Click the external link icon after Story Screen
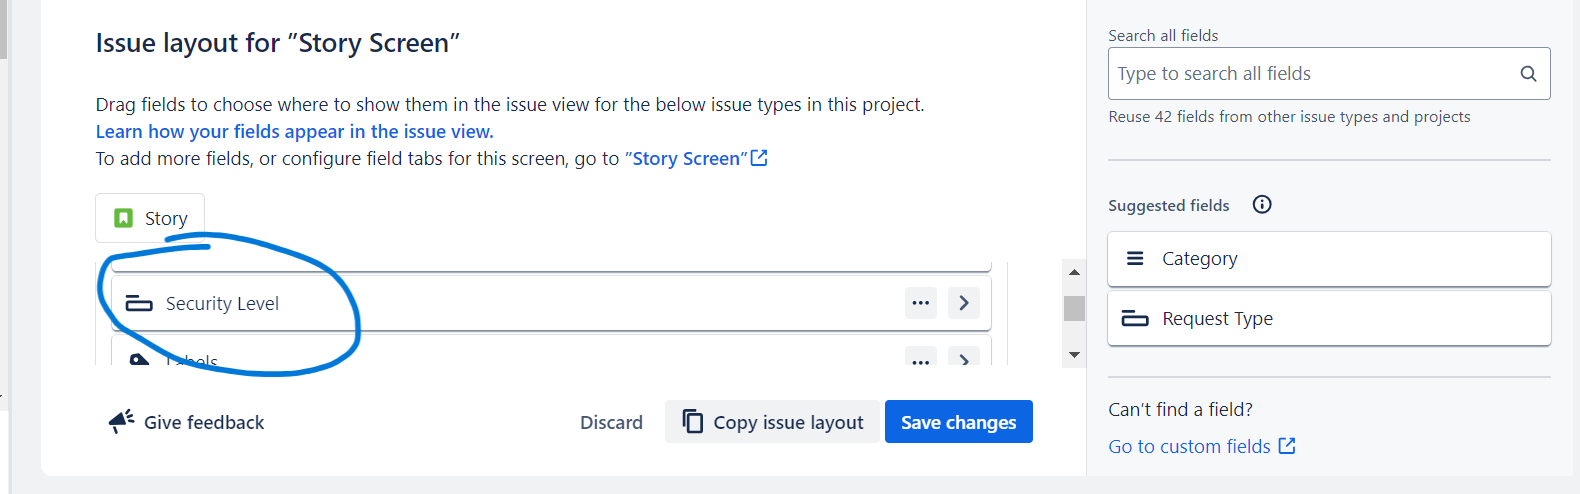 click(759, 158)
